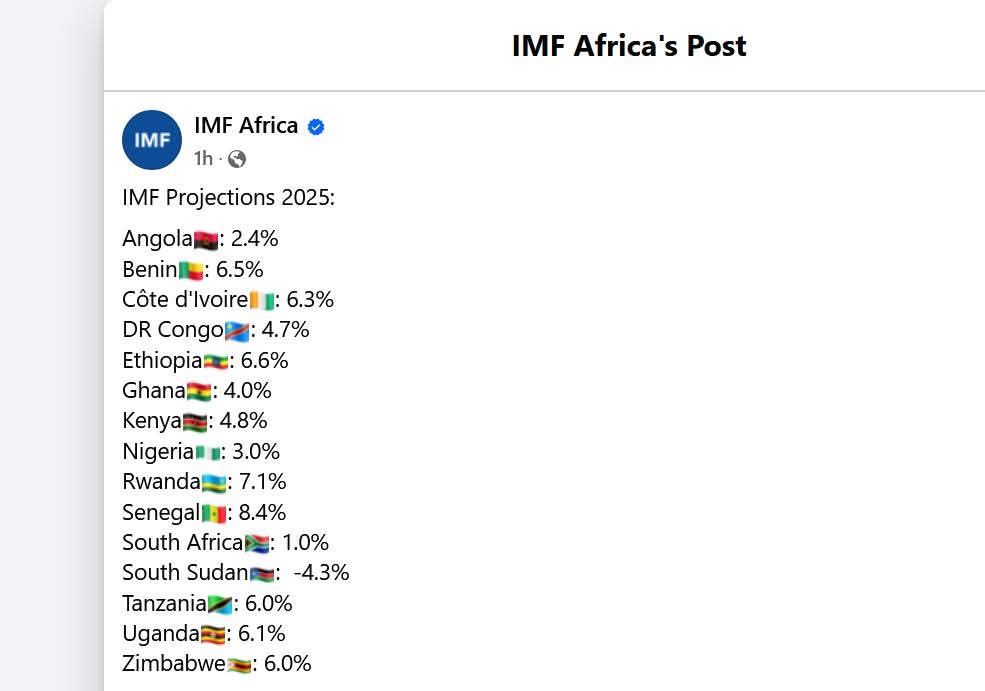The width and height of the screenshot is (985, 691).
Task: Click the blue verified badge icon
Action: point(316,127)
